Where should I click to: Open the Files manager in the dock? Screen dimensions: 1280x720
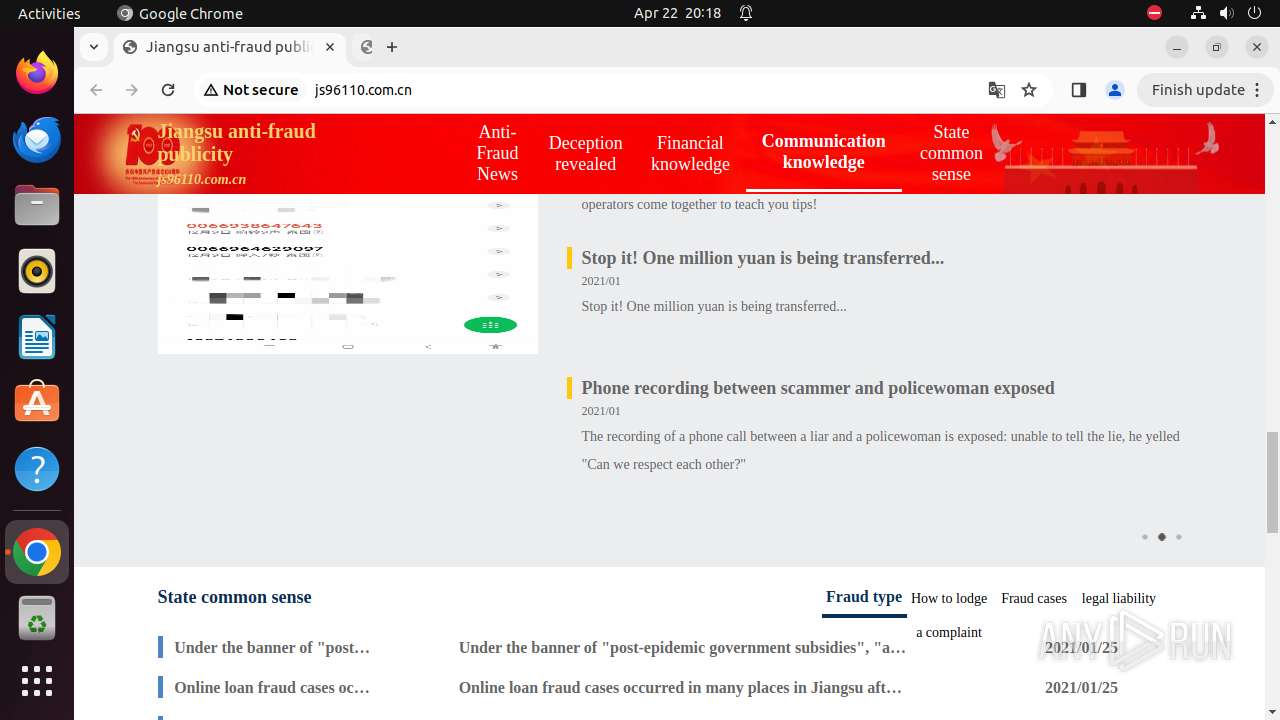(x=37, y=205)
